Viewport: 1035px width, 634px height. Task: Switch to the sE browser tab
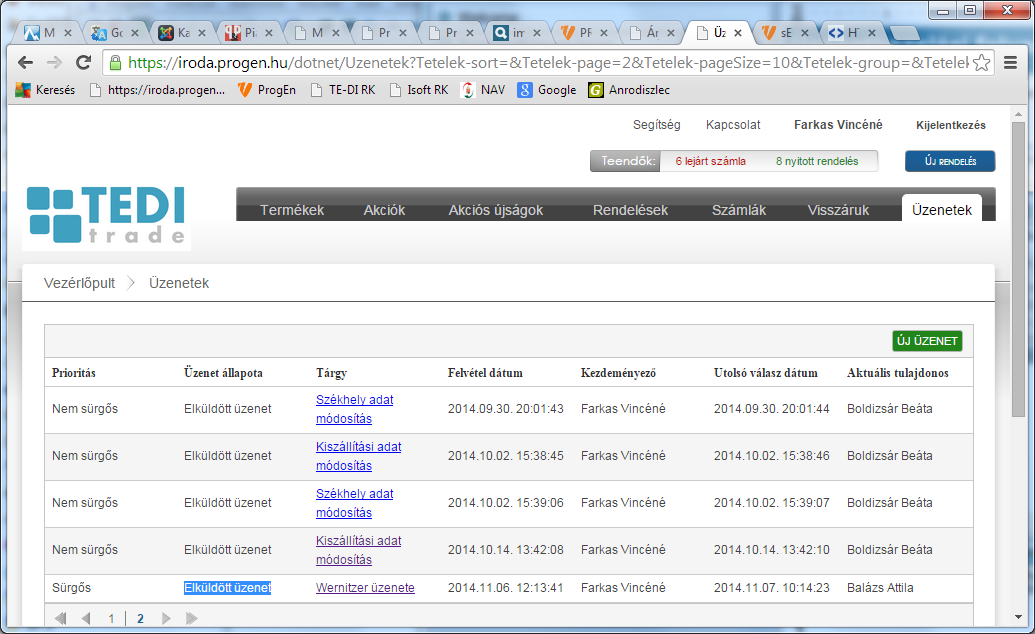click(784, 32)
